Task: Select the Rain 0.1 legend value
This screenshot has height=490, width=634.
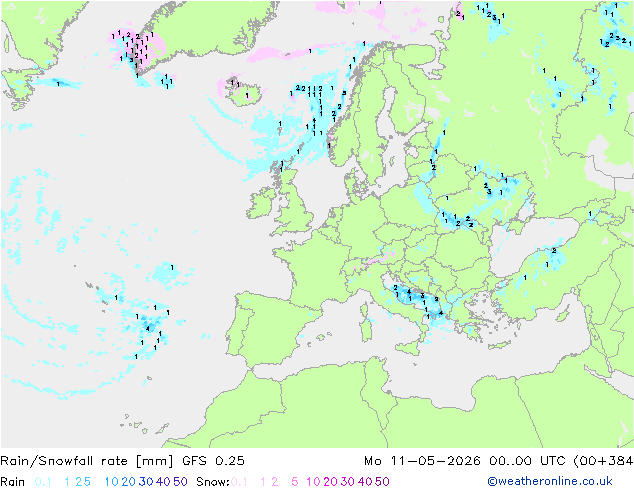Action: pos(43,482)
